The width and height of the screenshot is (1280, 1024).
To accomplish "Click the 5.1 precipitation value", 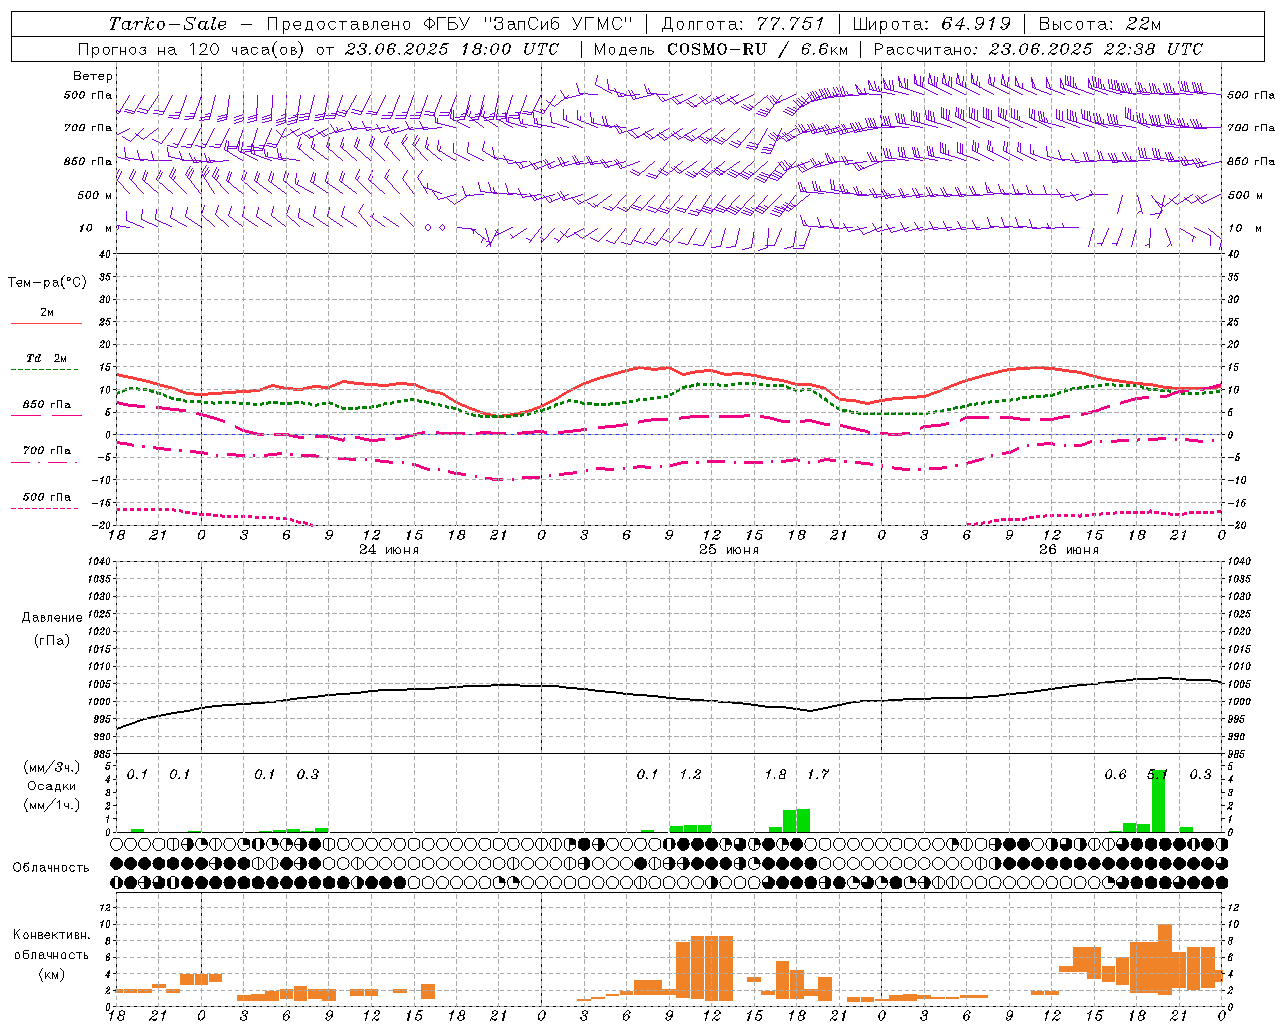I will point(1157,774).
